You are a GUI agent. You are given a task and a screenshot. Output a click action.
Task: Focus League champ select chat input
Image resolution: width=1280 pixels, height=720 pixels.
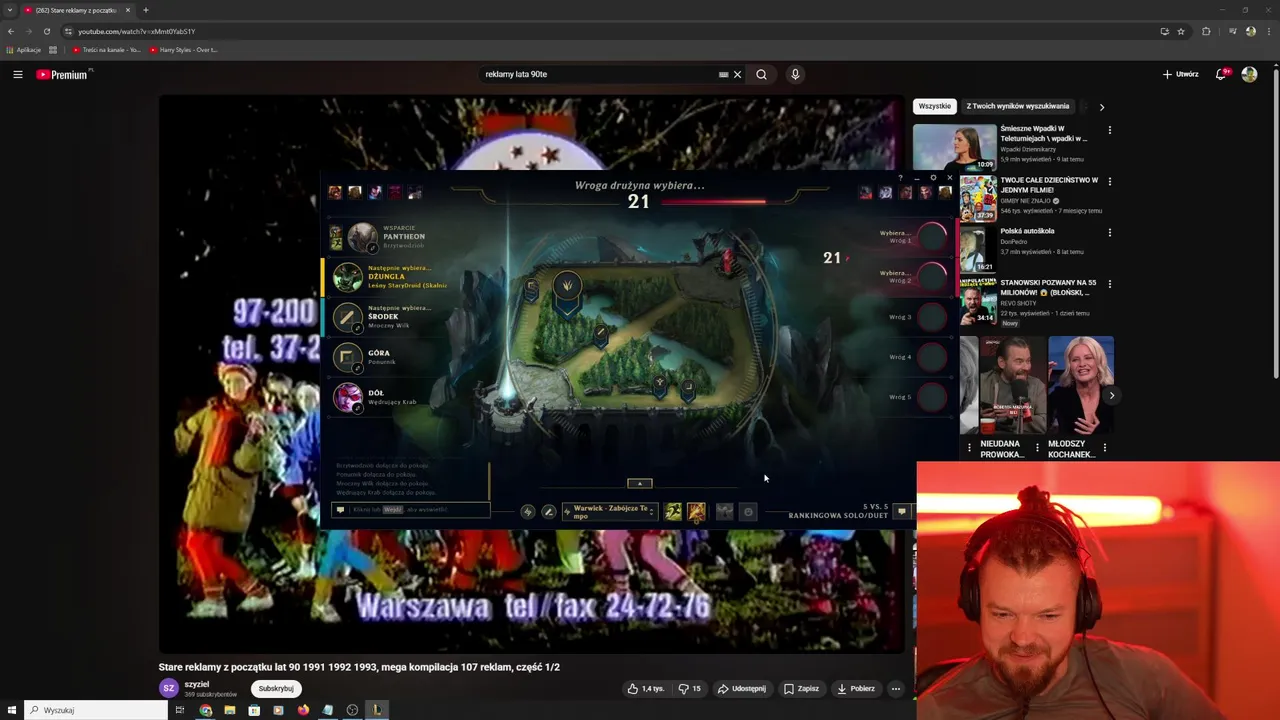[x=410, y=510]
